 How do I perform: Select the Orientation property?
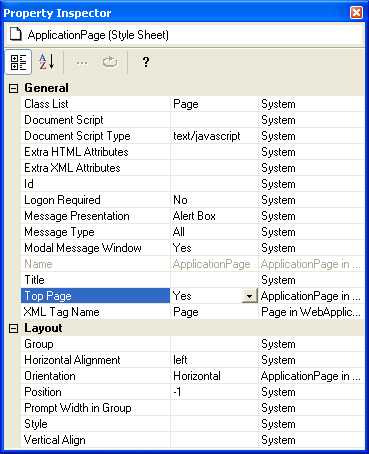coord(96,376)
